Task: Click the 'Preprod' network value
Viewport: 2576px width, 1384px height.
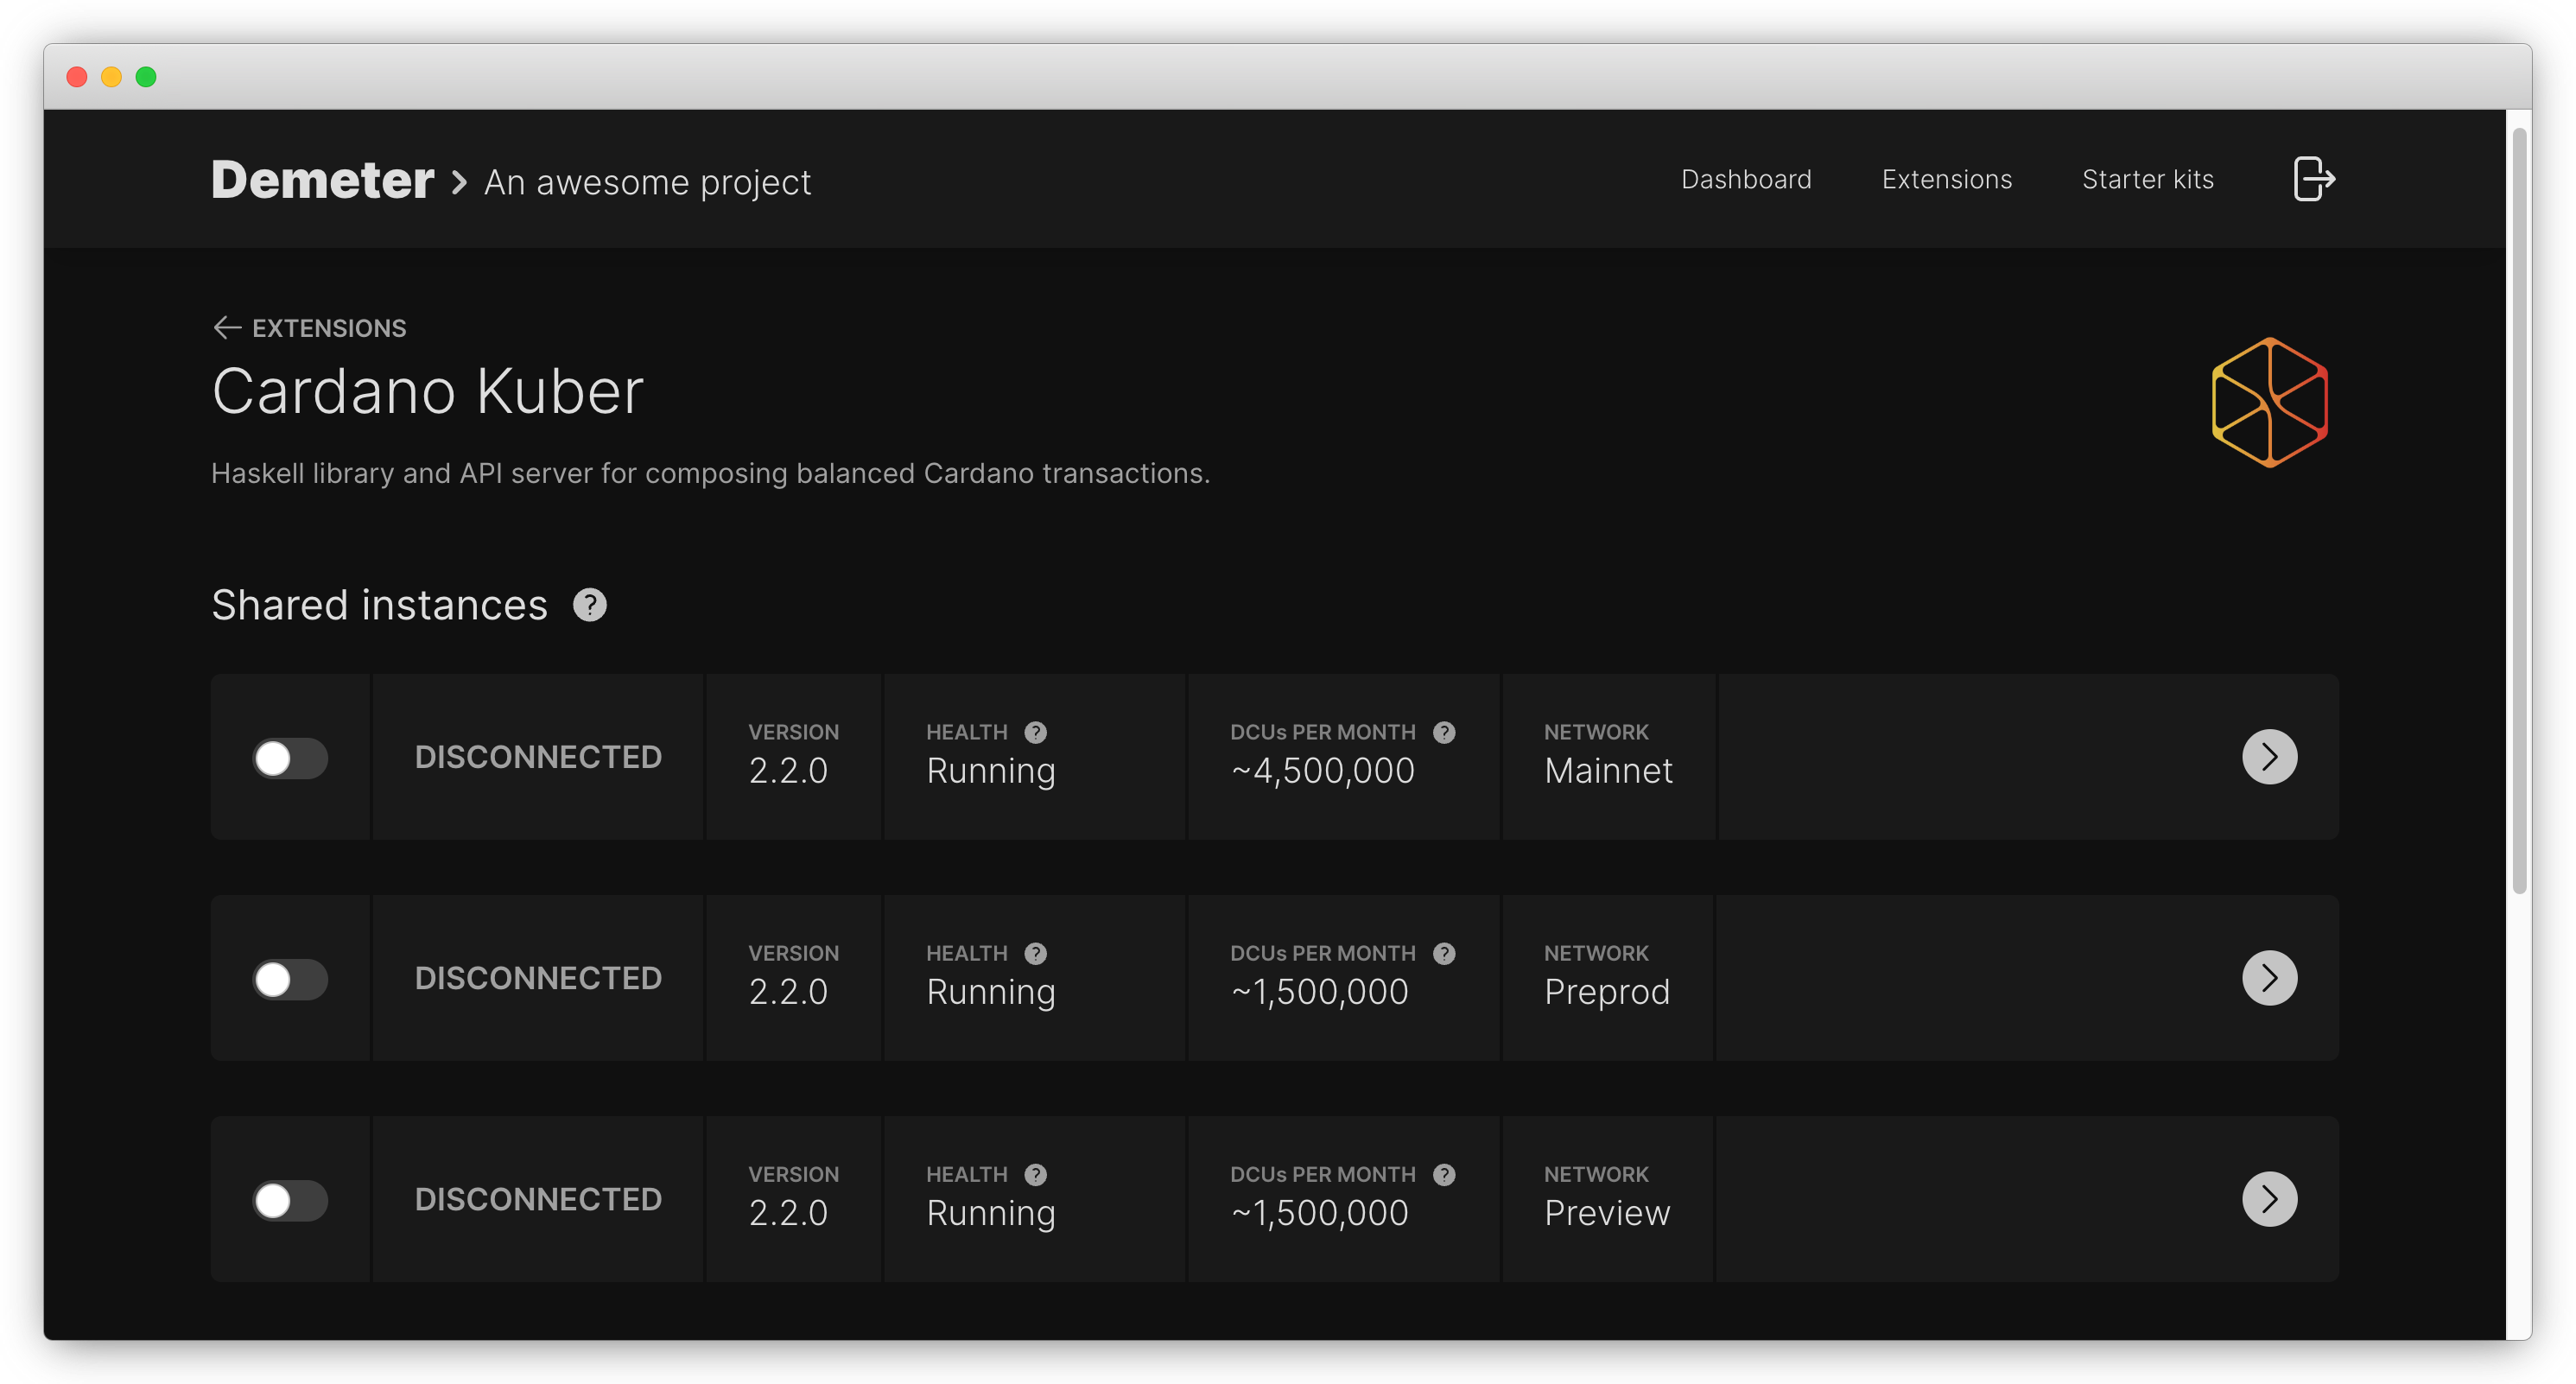Action: point(1606,992)
